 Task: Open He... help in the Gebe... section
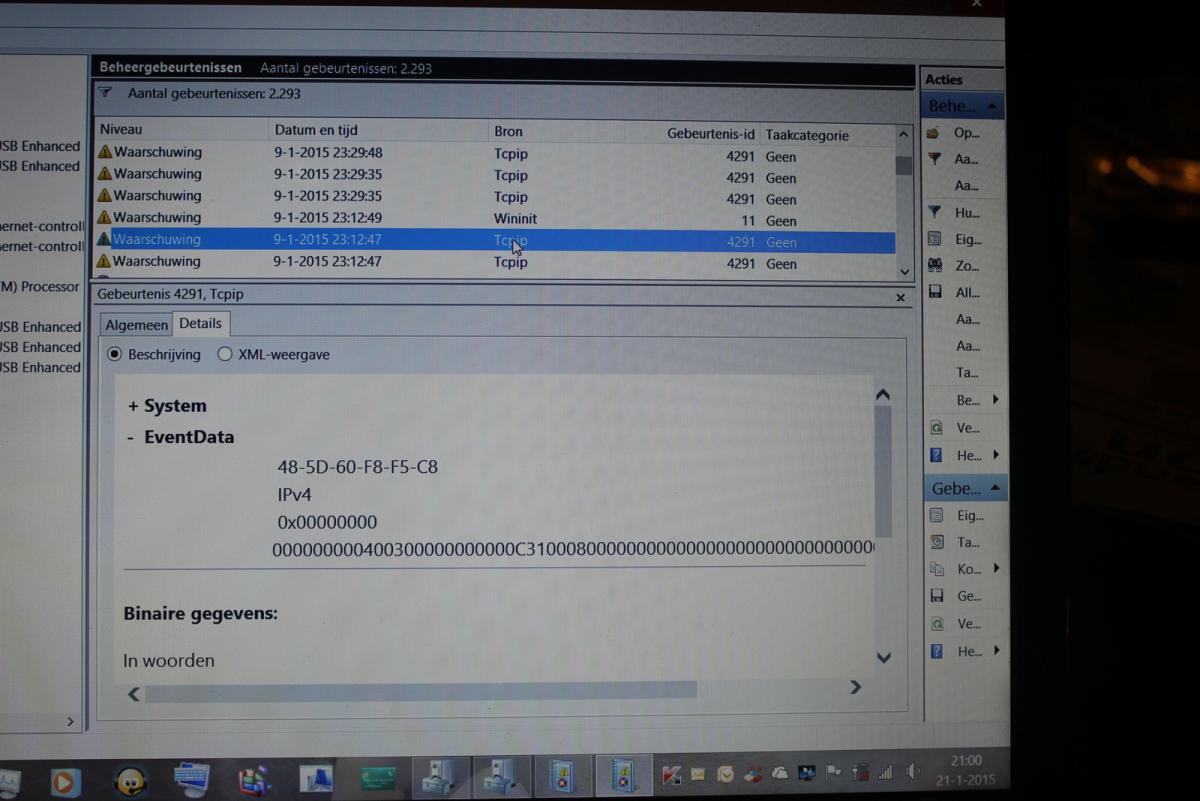click(x=936, y=651)
